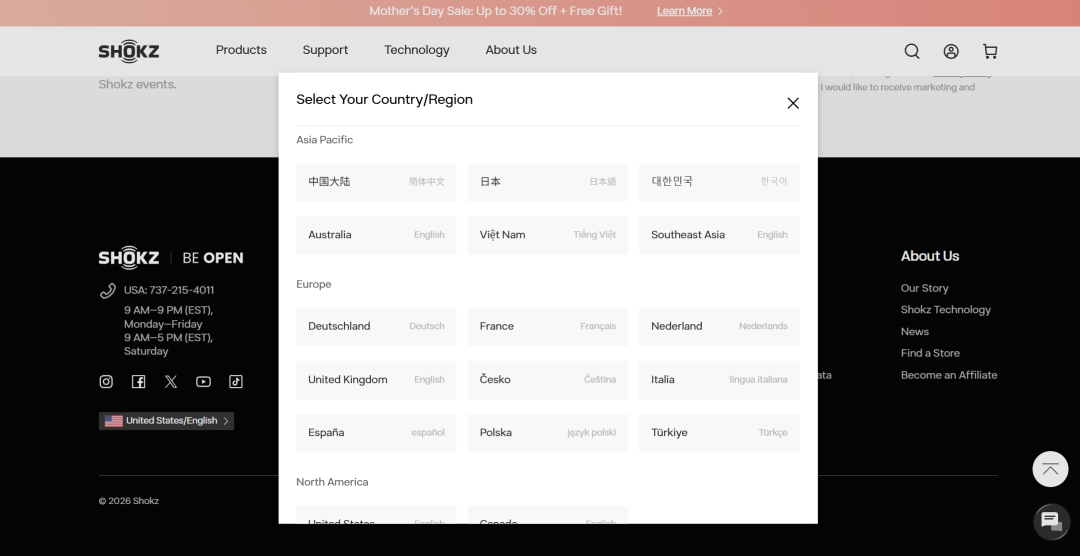Visit the Shokz TikTok page
The height and width of the screenshot is (556, 1080).
click(x=236, y=382)
